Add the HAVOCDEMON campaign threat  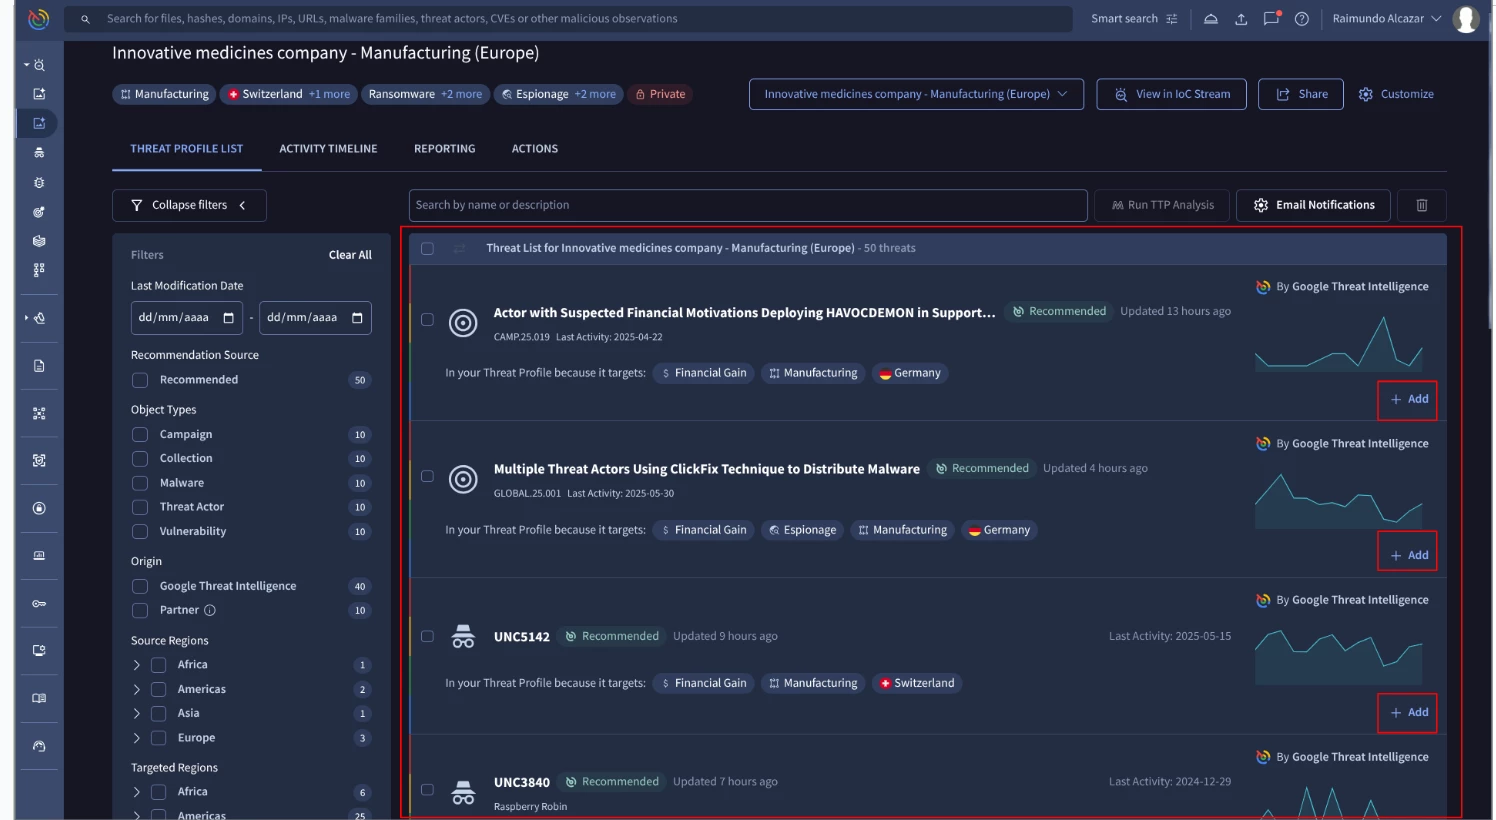(x=1408, y=399)
